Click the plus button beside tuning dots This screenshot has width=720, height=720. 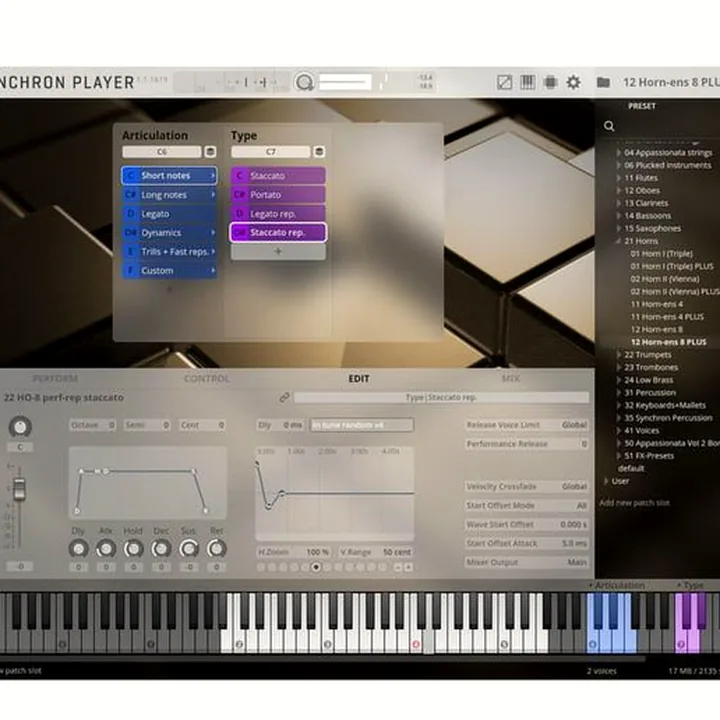point(408,568)
